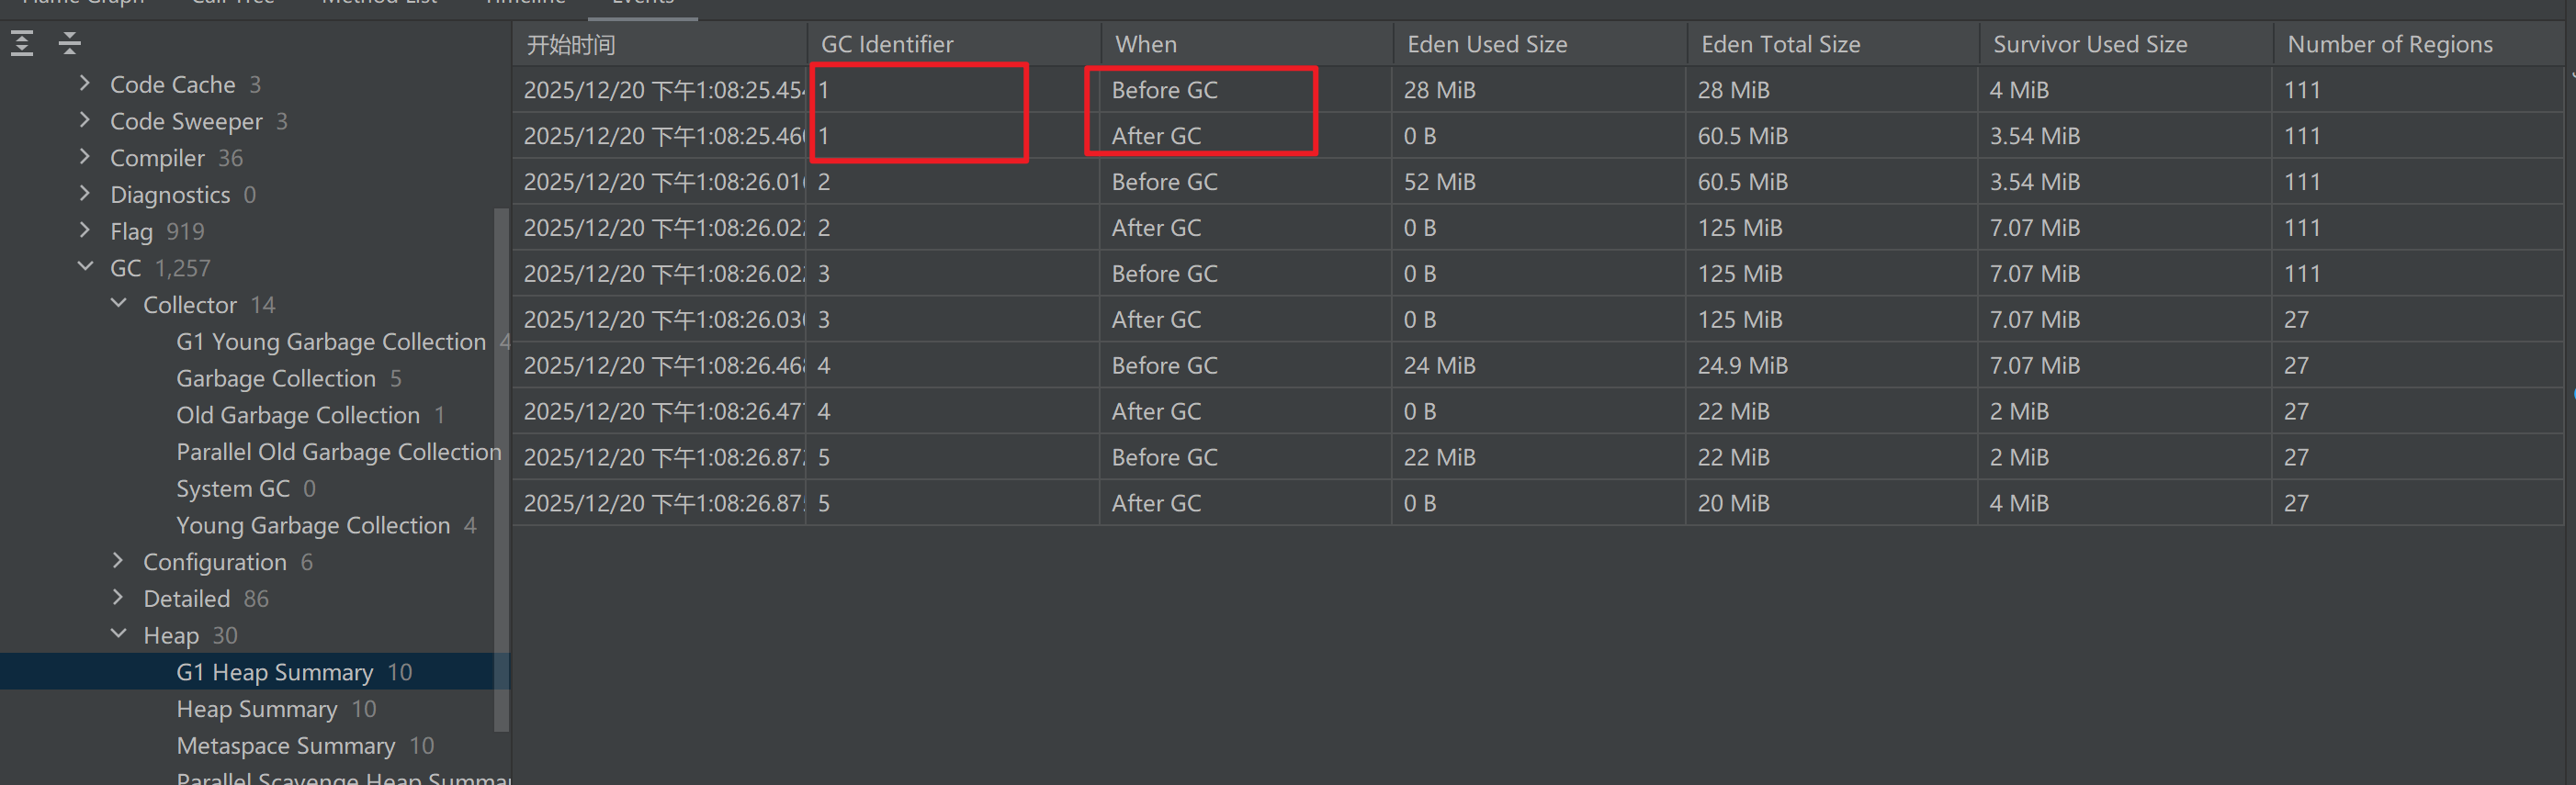Select Old Garbage Collection item
Screen dimensions: 2576x785
297,415
